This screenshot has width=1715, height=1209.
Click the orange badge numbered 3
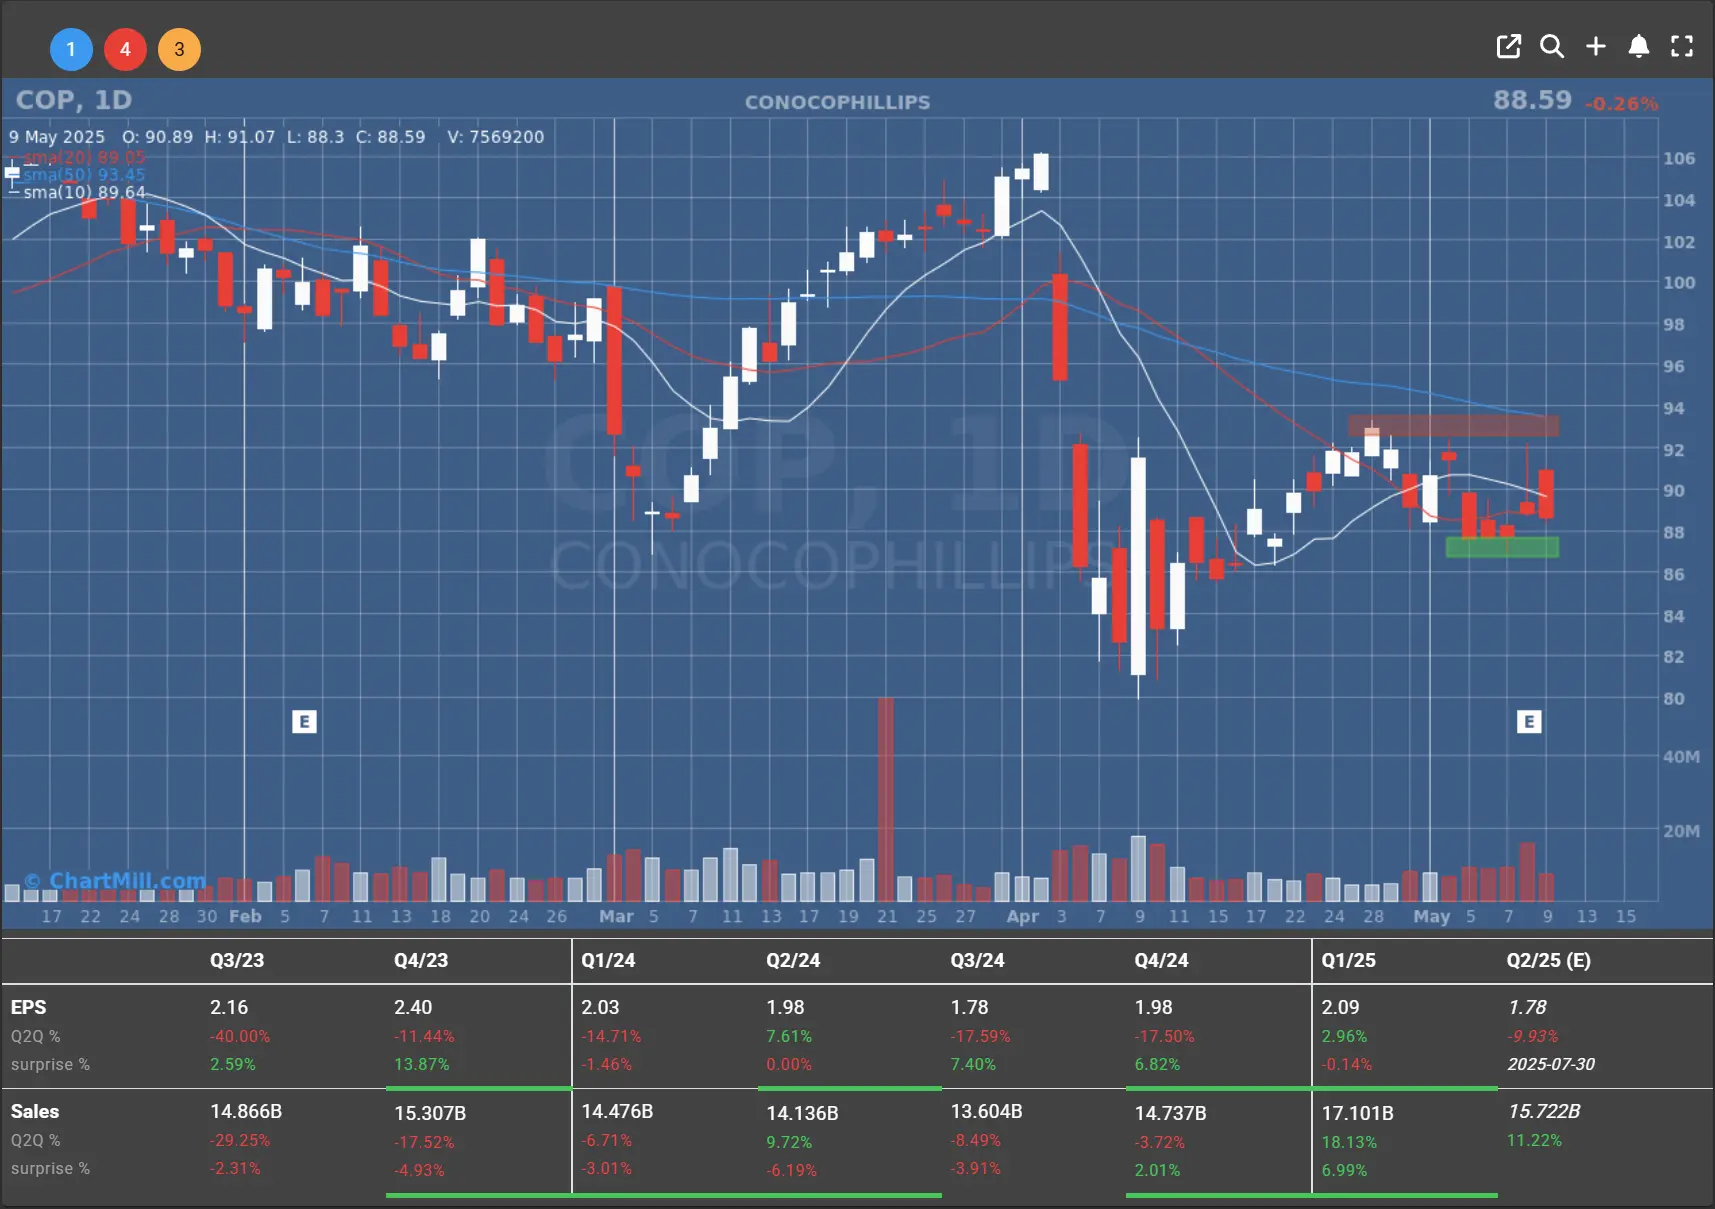tap(179, 49)
